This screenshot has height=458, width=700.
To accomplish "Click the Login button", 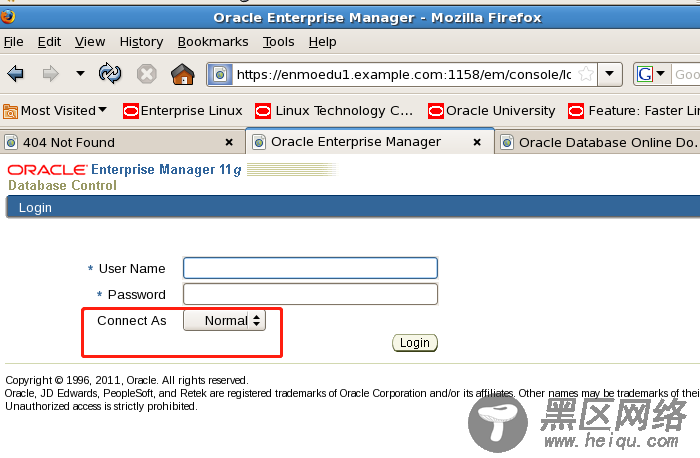I will tap(415, 343).
